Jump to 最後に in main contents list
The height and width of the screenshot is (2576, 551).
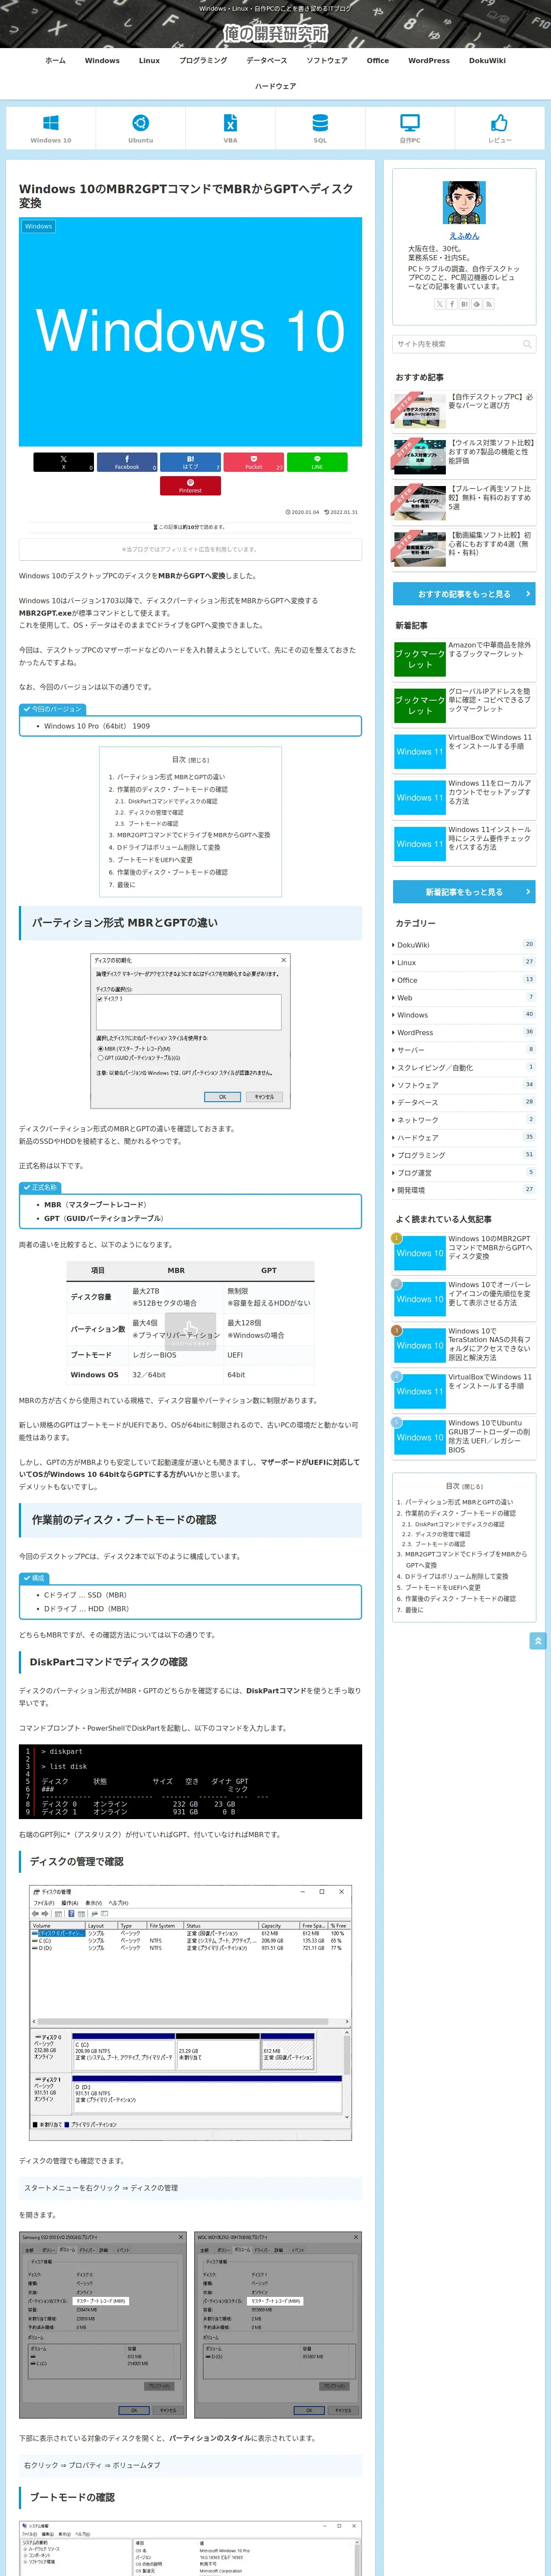click(x=126, y=885)
